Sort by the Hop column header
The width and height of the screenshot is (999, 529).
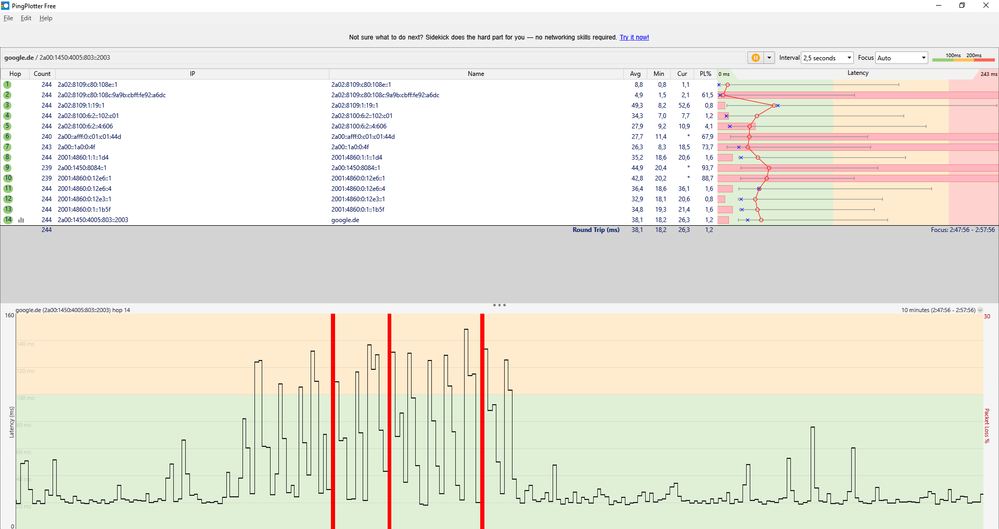[x=15, y=74]
